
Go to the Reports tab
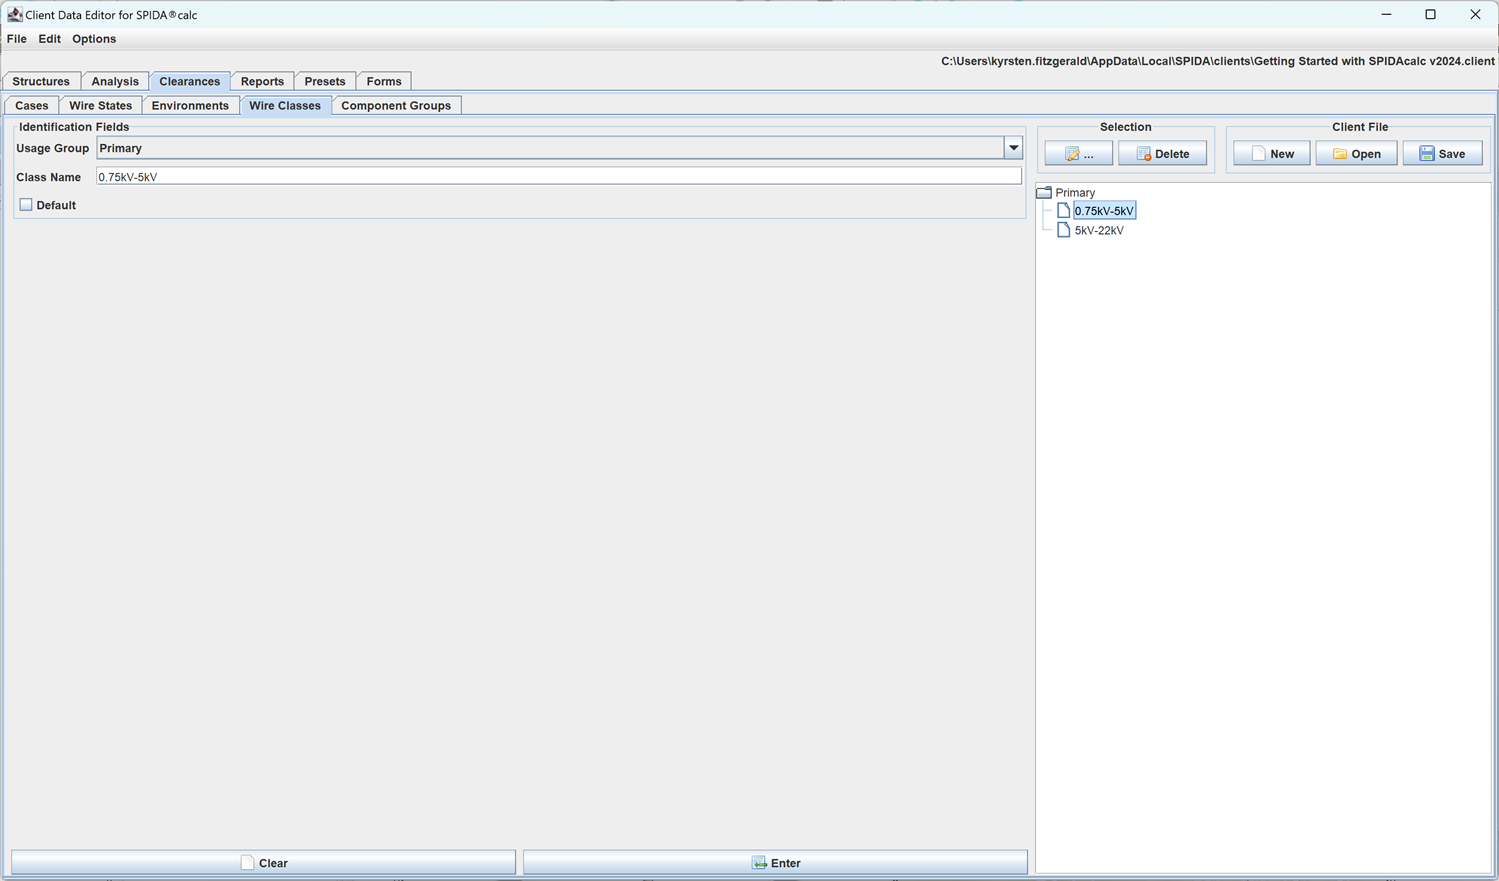263,81
